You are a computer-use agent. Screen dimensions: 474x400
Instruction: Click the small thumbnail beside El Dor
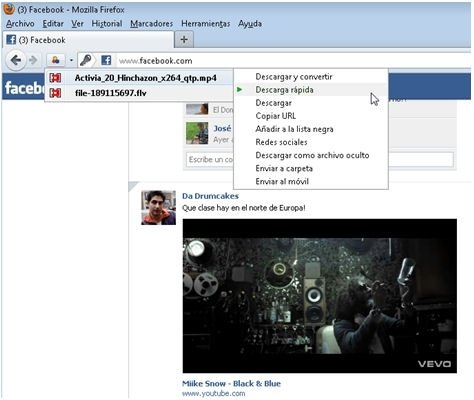(x=197, y=109)
